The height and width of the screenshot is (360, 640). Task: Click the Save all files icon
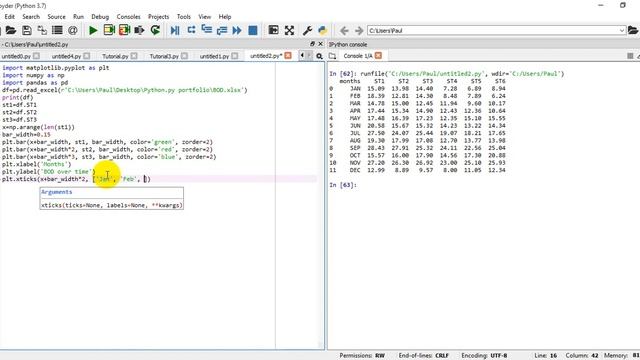coord(42,30)
